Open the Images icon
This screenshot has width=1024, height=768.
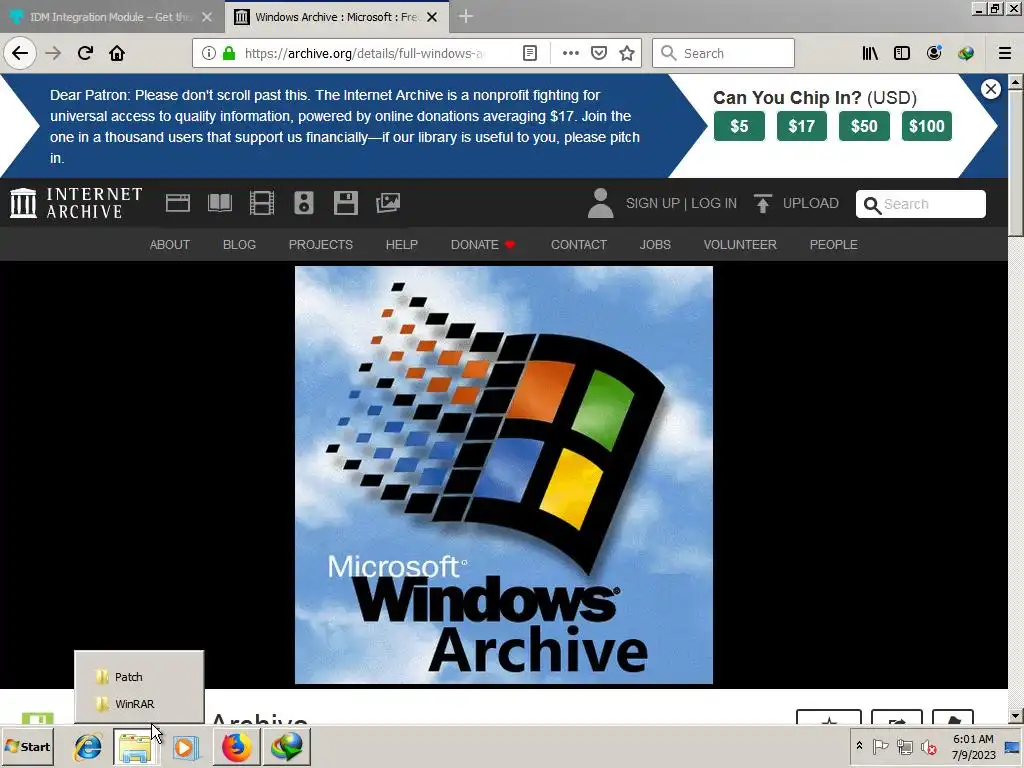(x=388, y=203)
